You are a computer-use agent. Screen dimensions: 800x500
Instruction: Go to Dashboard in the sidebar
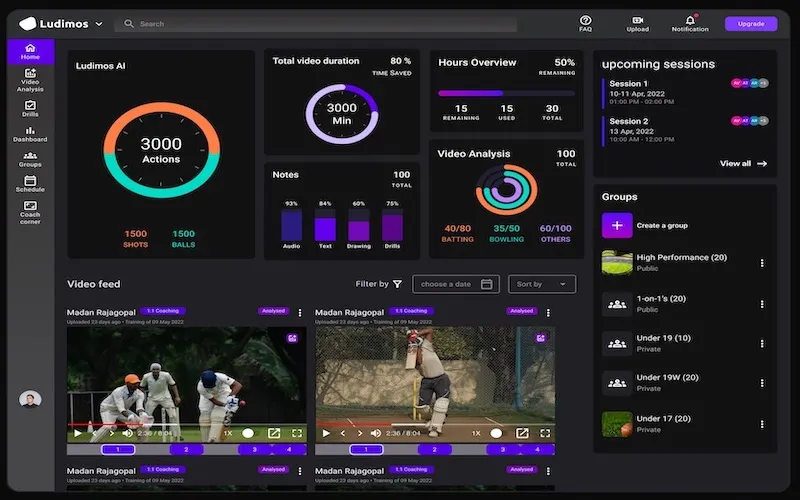pyautogui.click(x=30, y=134)
